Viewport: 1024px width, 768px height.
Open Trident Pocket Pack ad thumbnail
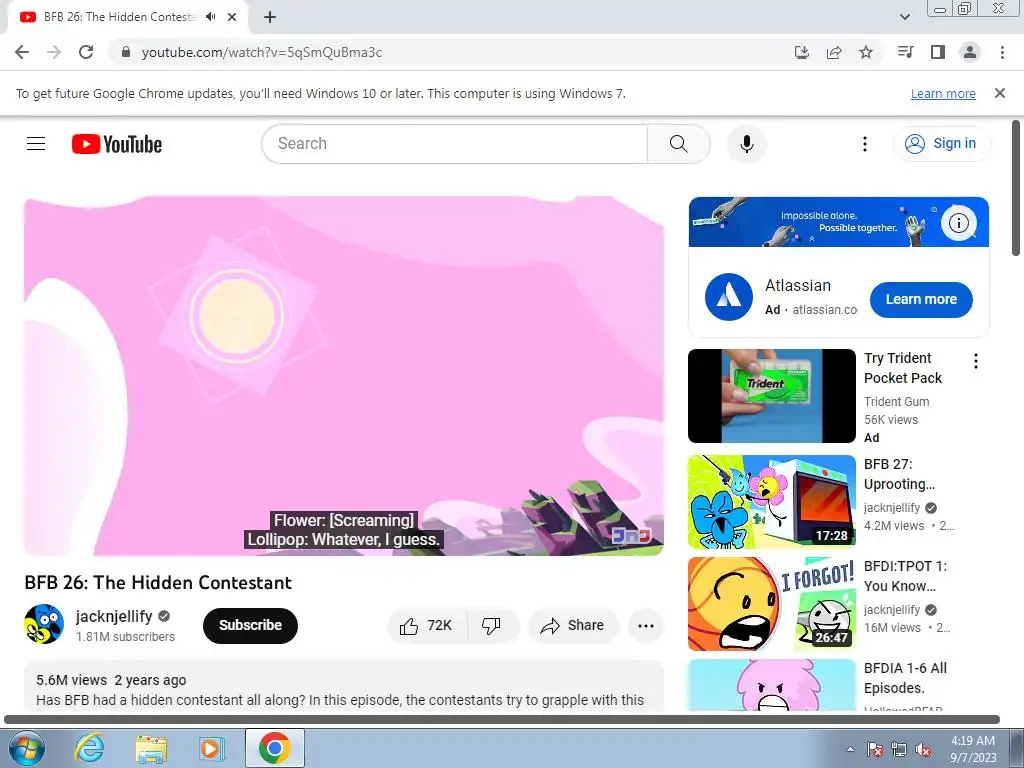tap(771, 396)
